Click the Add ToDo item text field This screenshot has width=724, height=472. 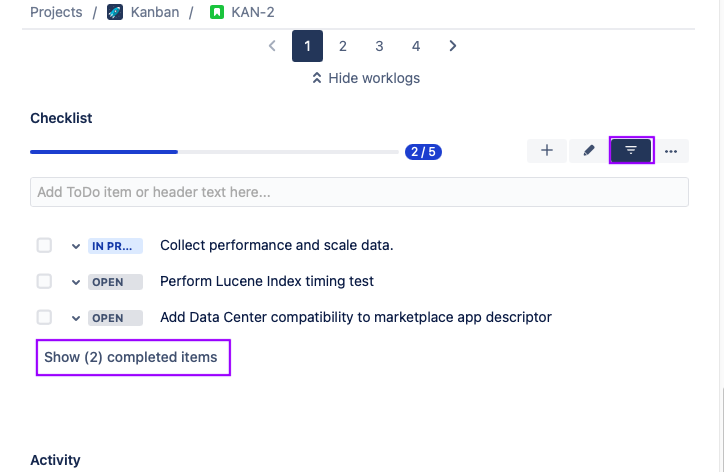point(359,192)
